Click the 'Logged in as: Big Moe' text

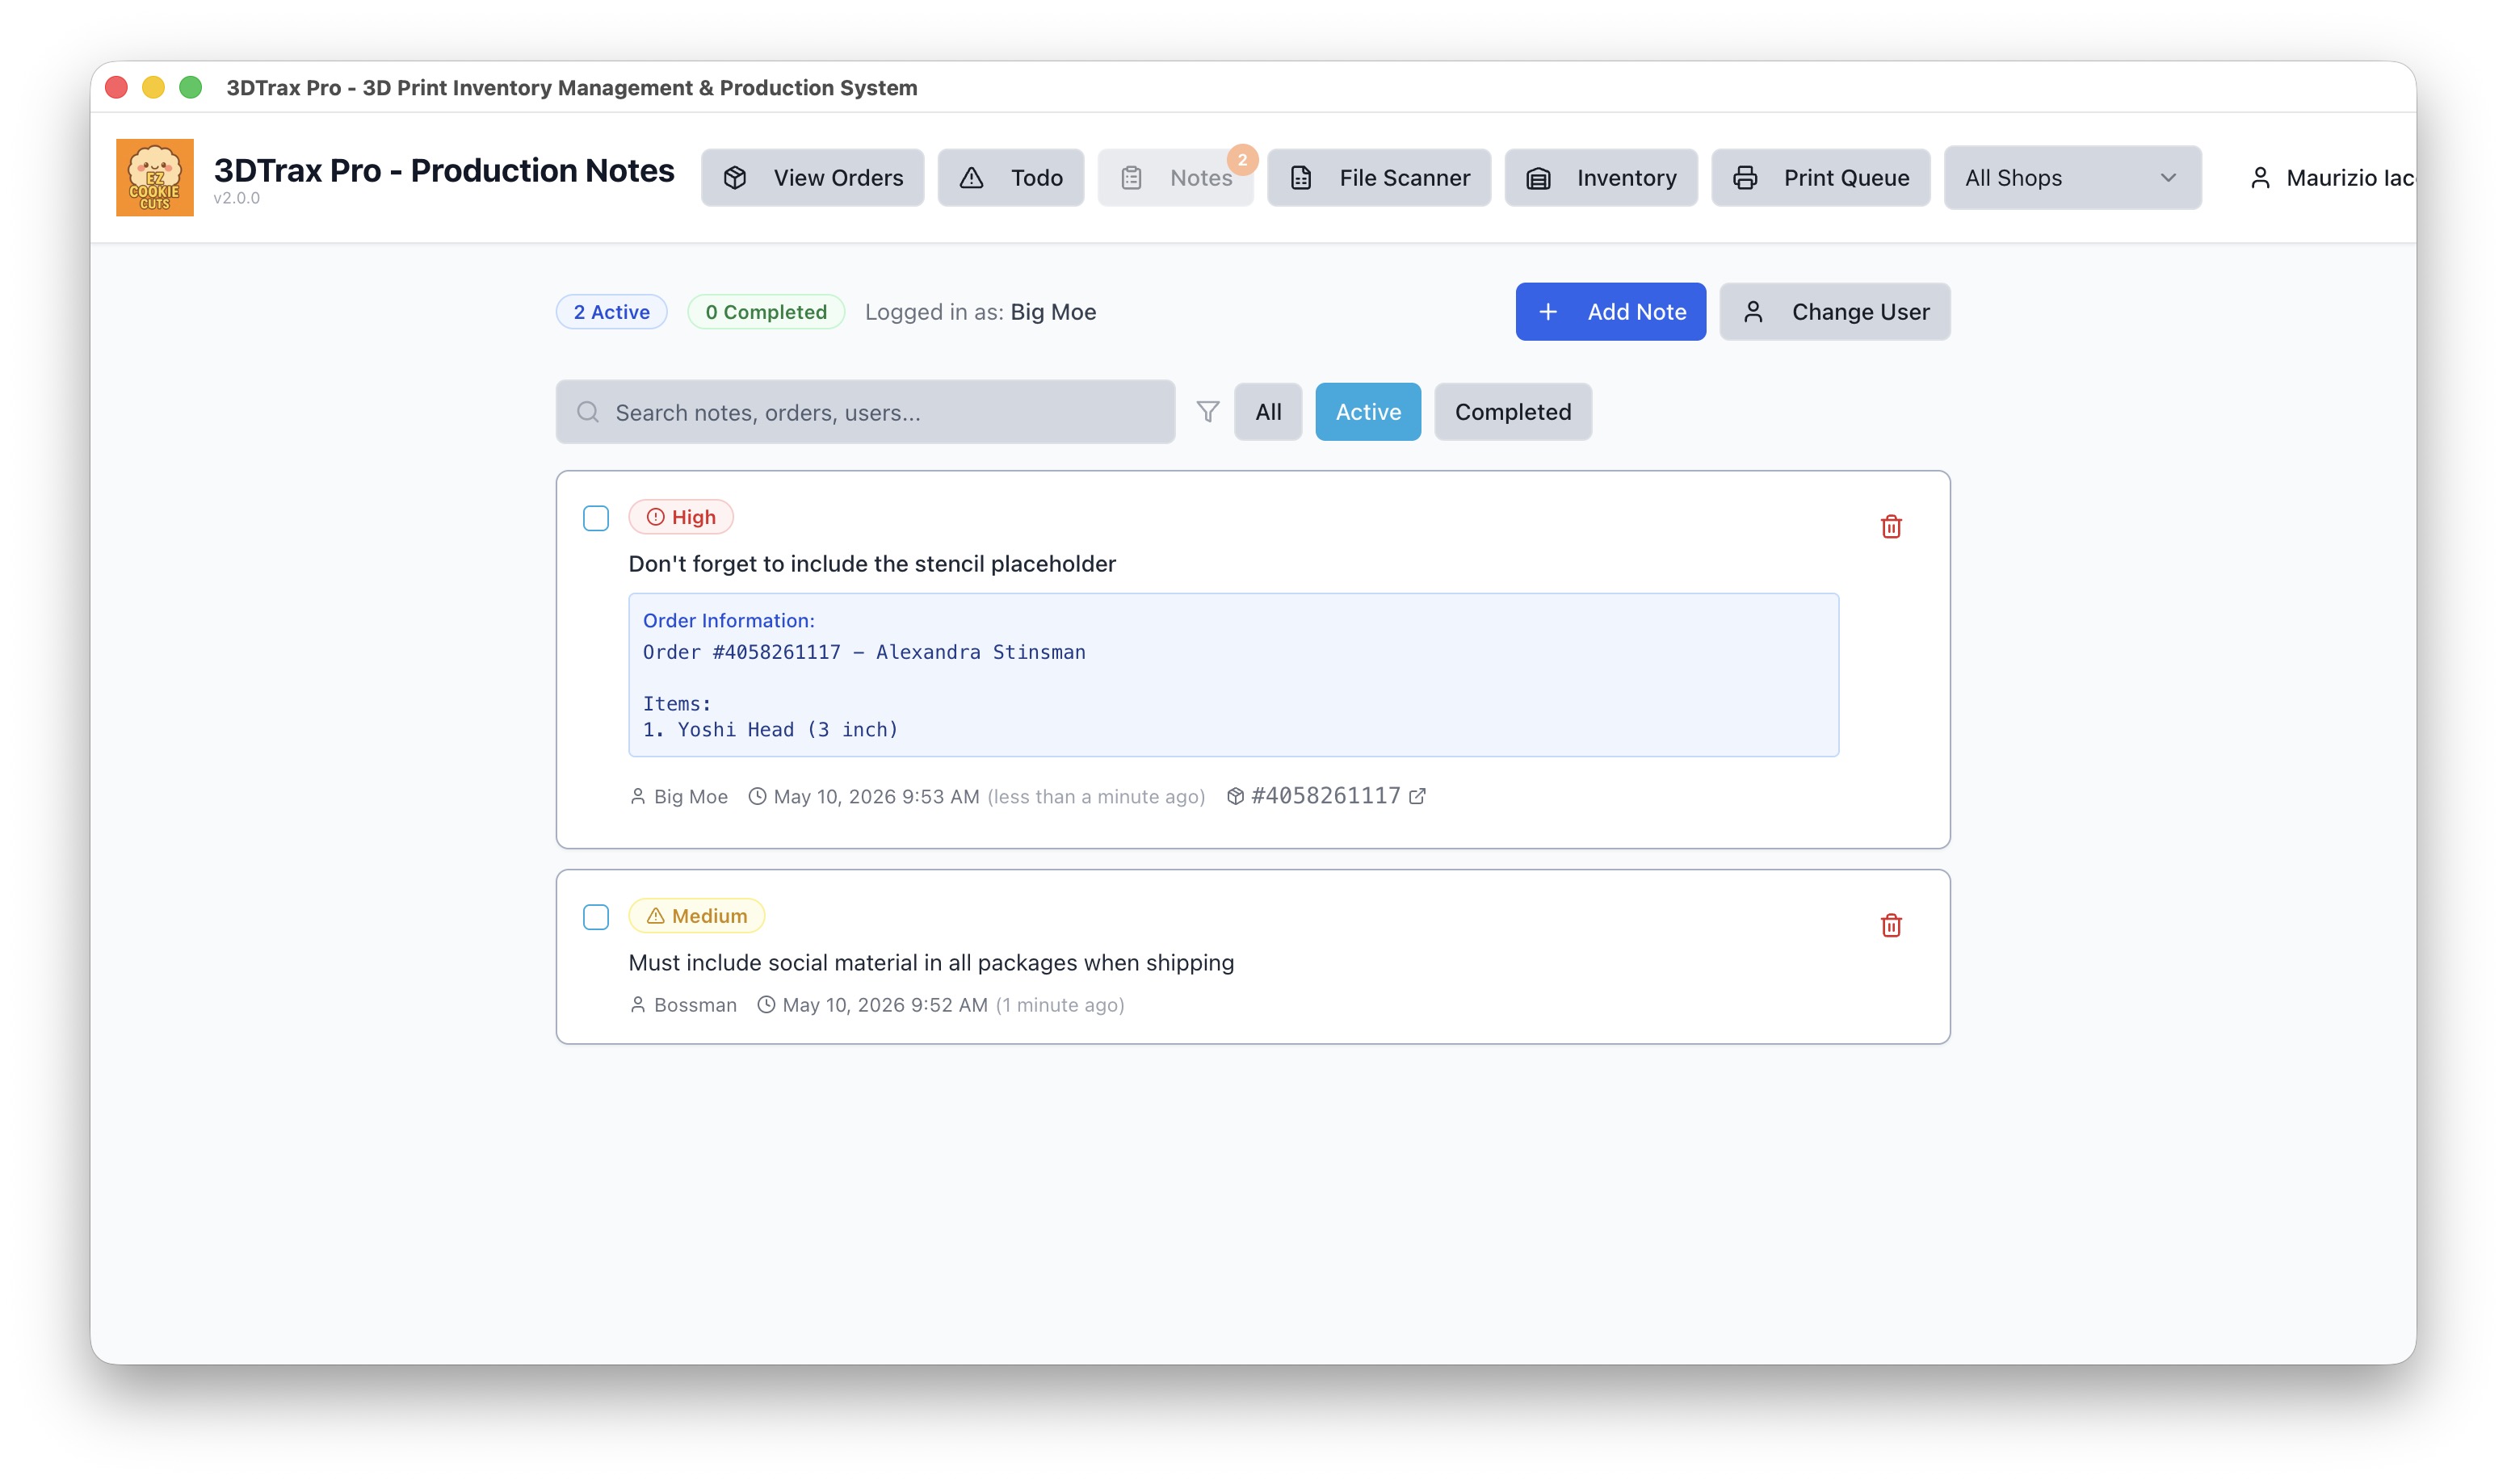pos(980,312)
